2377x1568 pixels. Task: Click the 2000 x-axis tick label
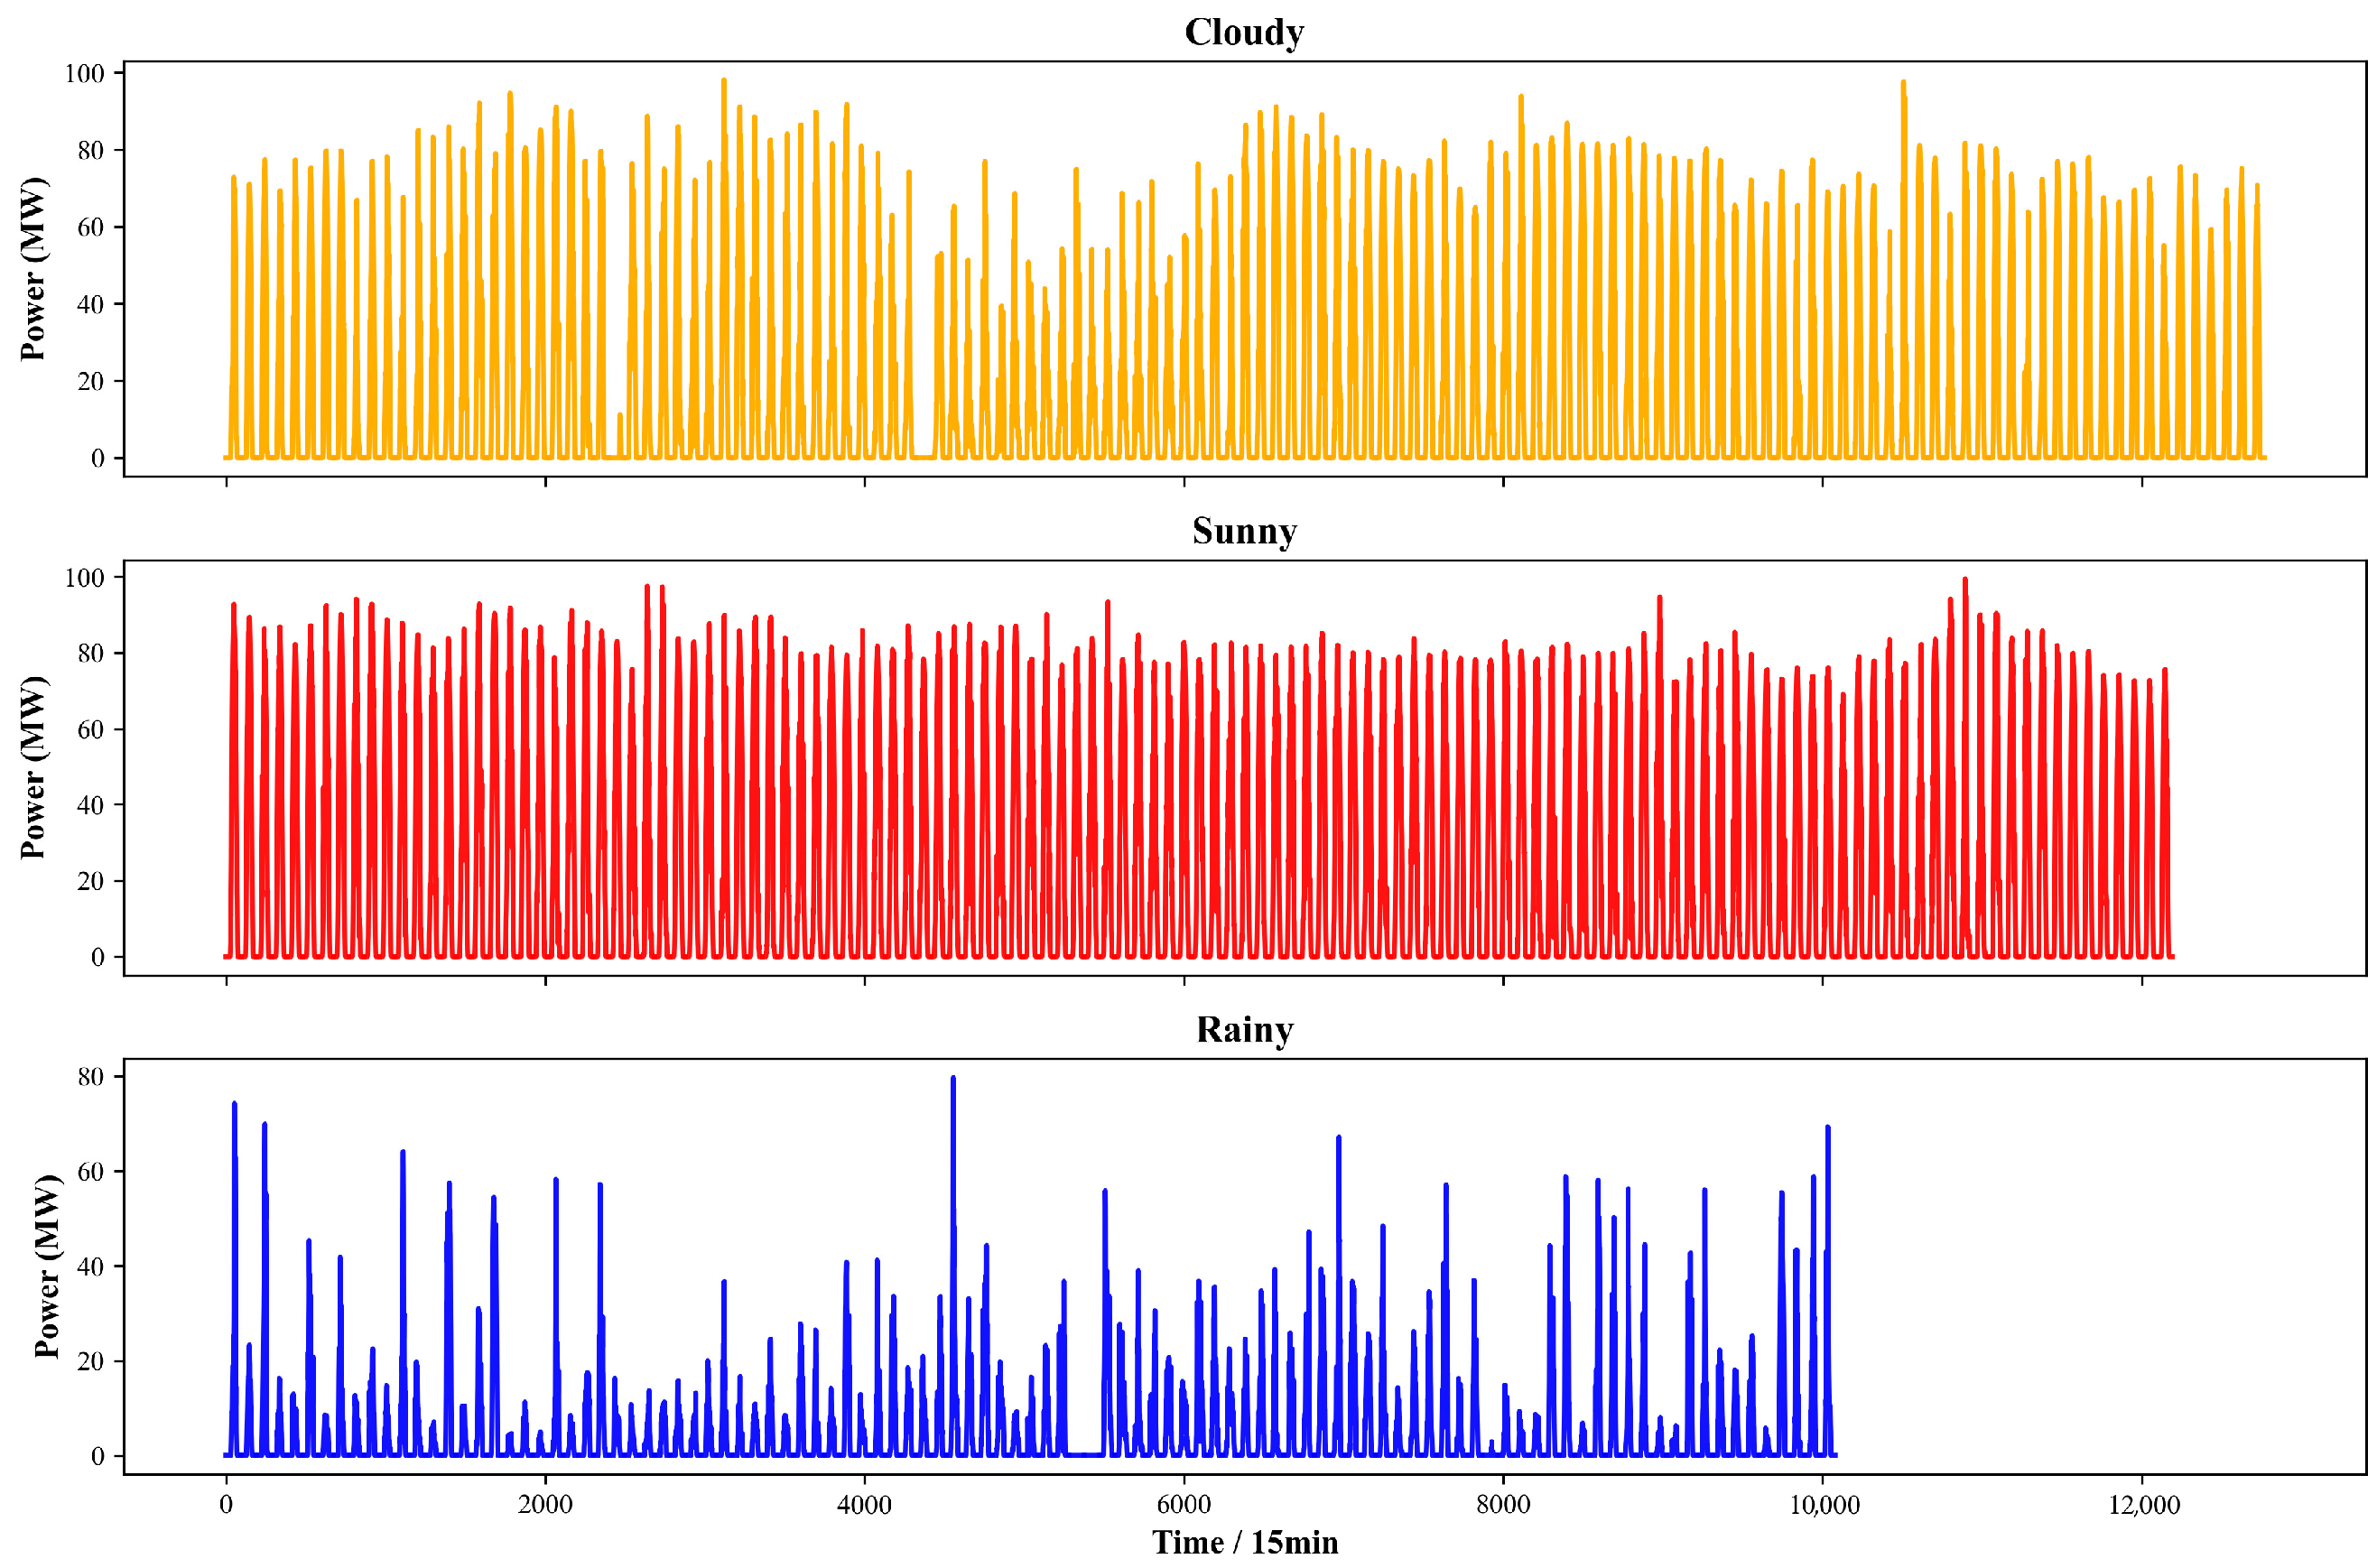(x=545, y=1505)
